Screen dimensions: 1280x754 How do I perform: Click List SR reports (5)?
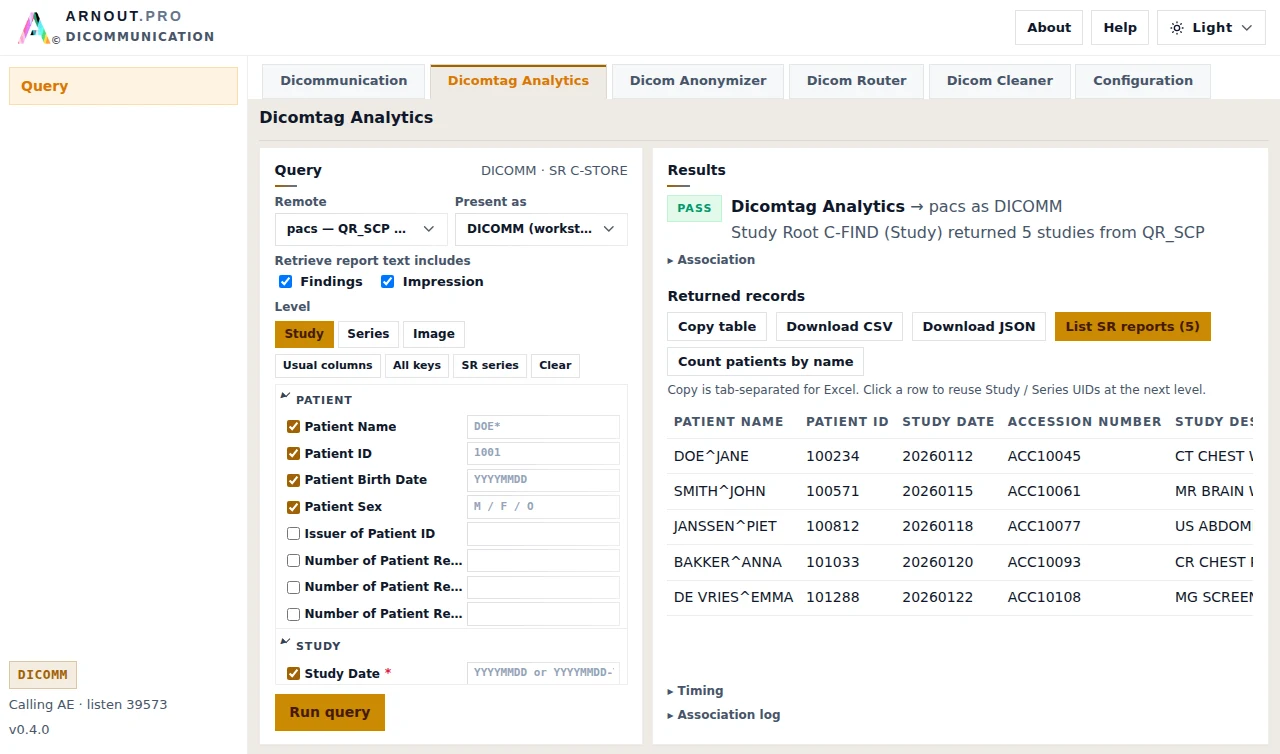click(x=1133, y=327)
